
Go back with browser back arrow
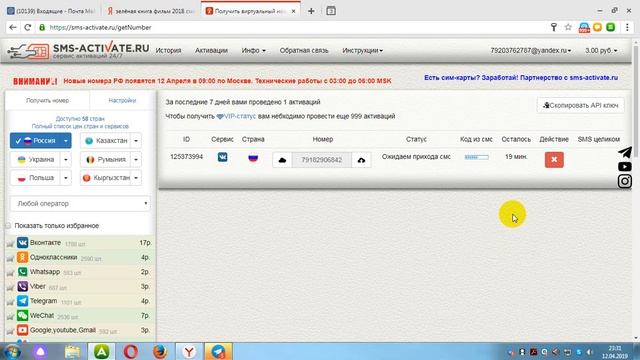pyautogui.click(x=13, y=27)
